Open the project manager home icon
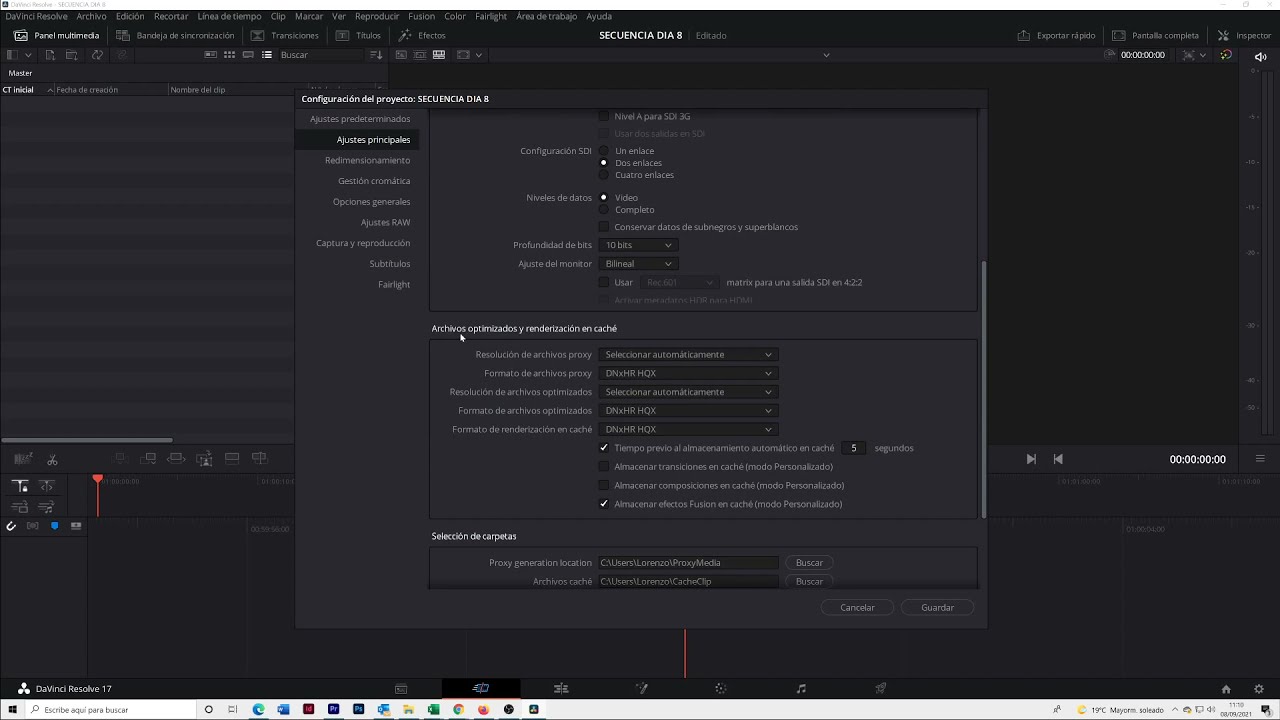 coord(1226,689)
